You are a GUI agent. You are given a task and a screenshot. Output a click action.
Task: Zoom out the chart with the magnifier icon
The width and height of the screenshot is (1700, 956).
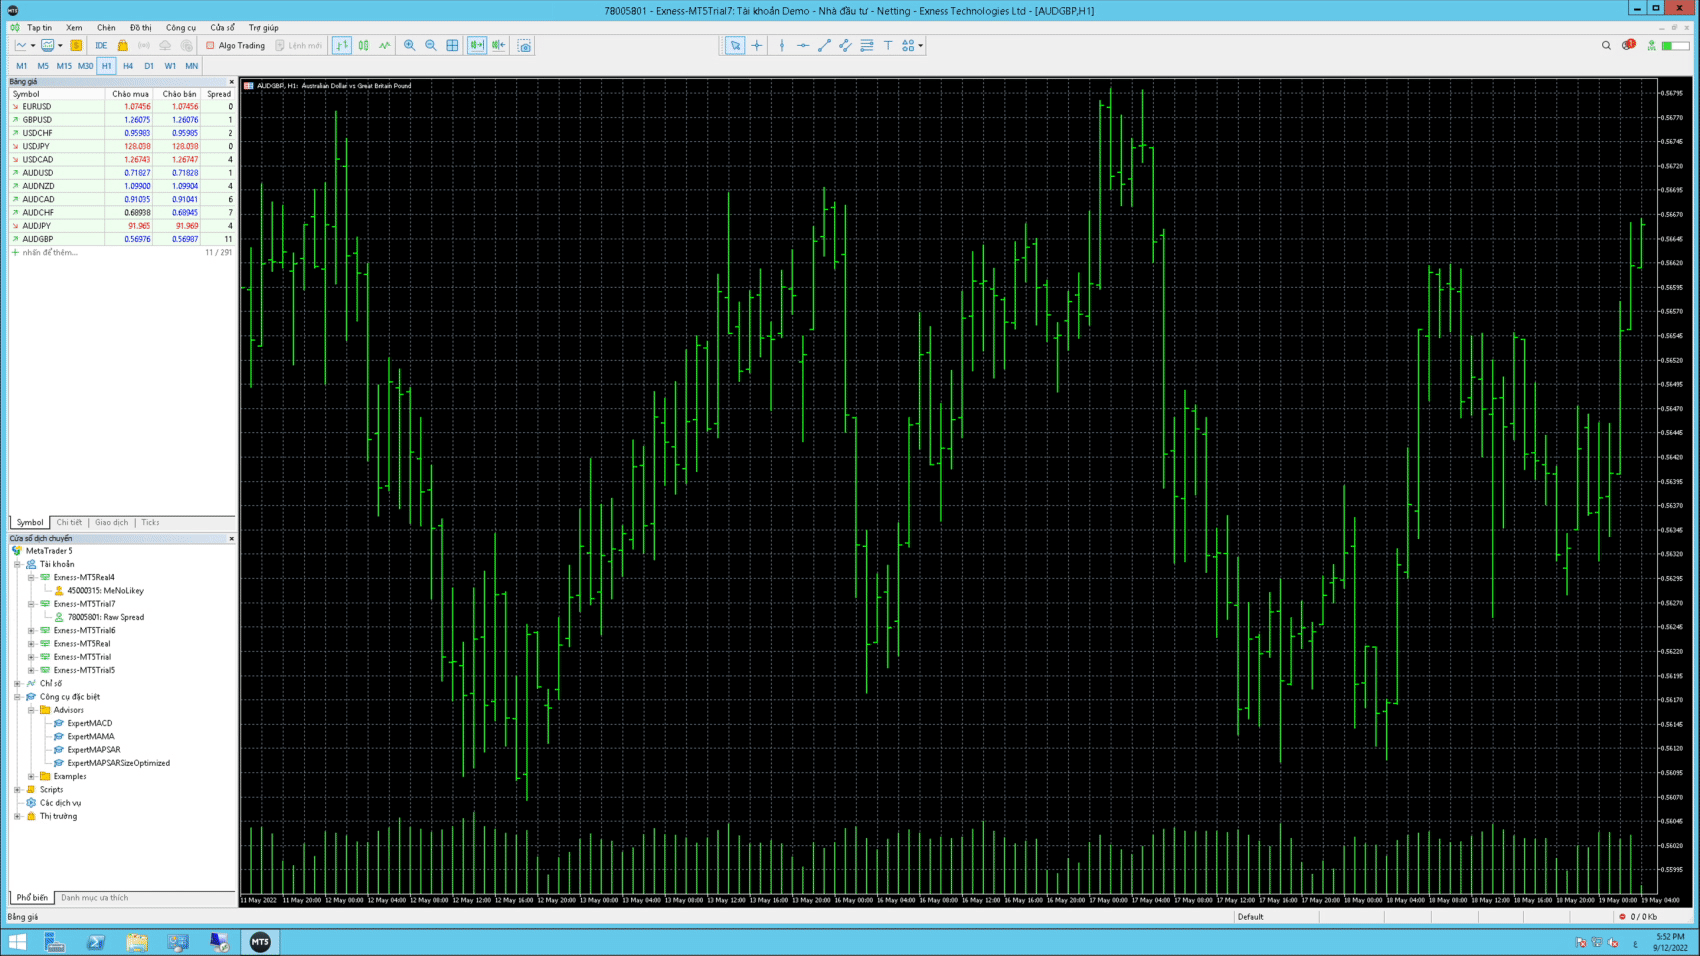(x=430, y=45)
